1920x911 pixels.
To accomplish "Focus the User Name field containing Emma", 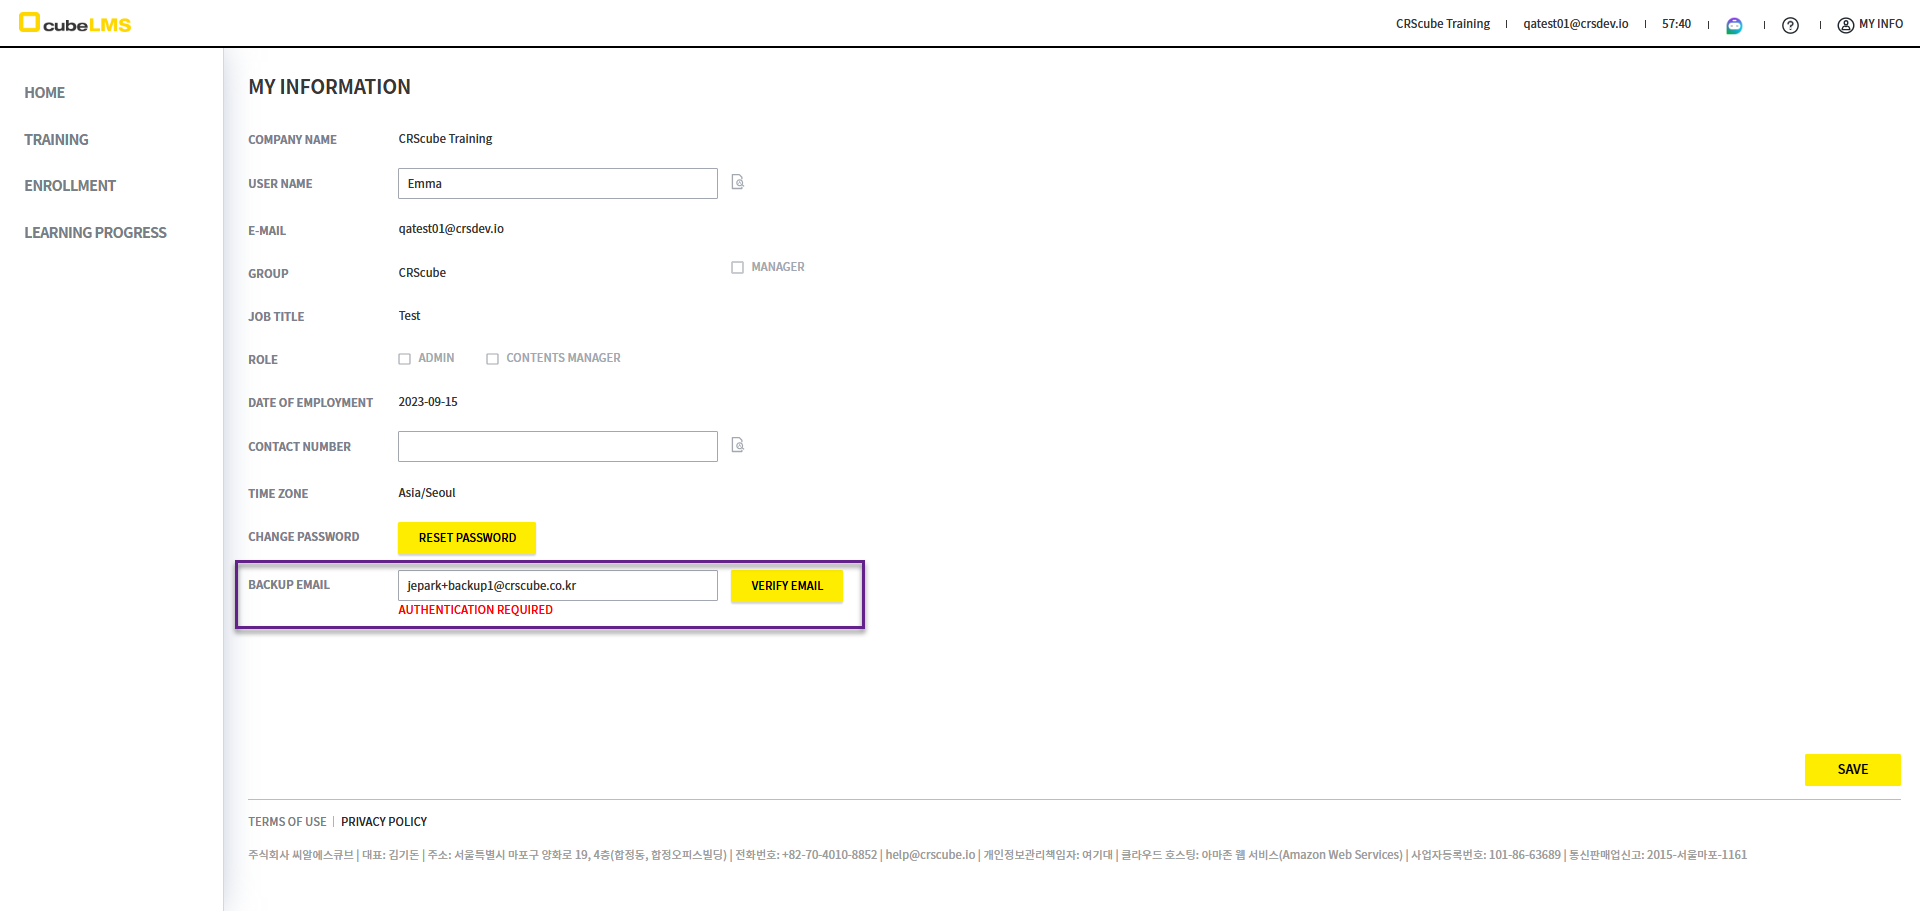I will [557, 184].
